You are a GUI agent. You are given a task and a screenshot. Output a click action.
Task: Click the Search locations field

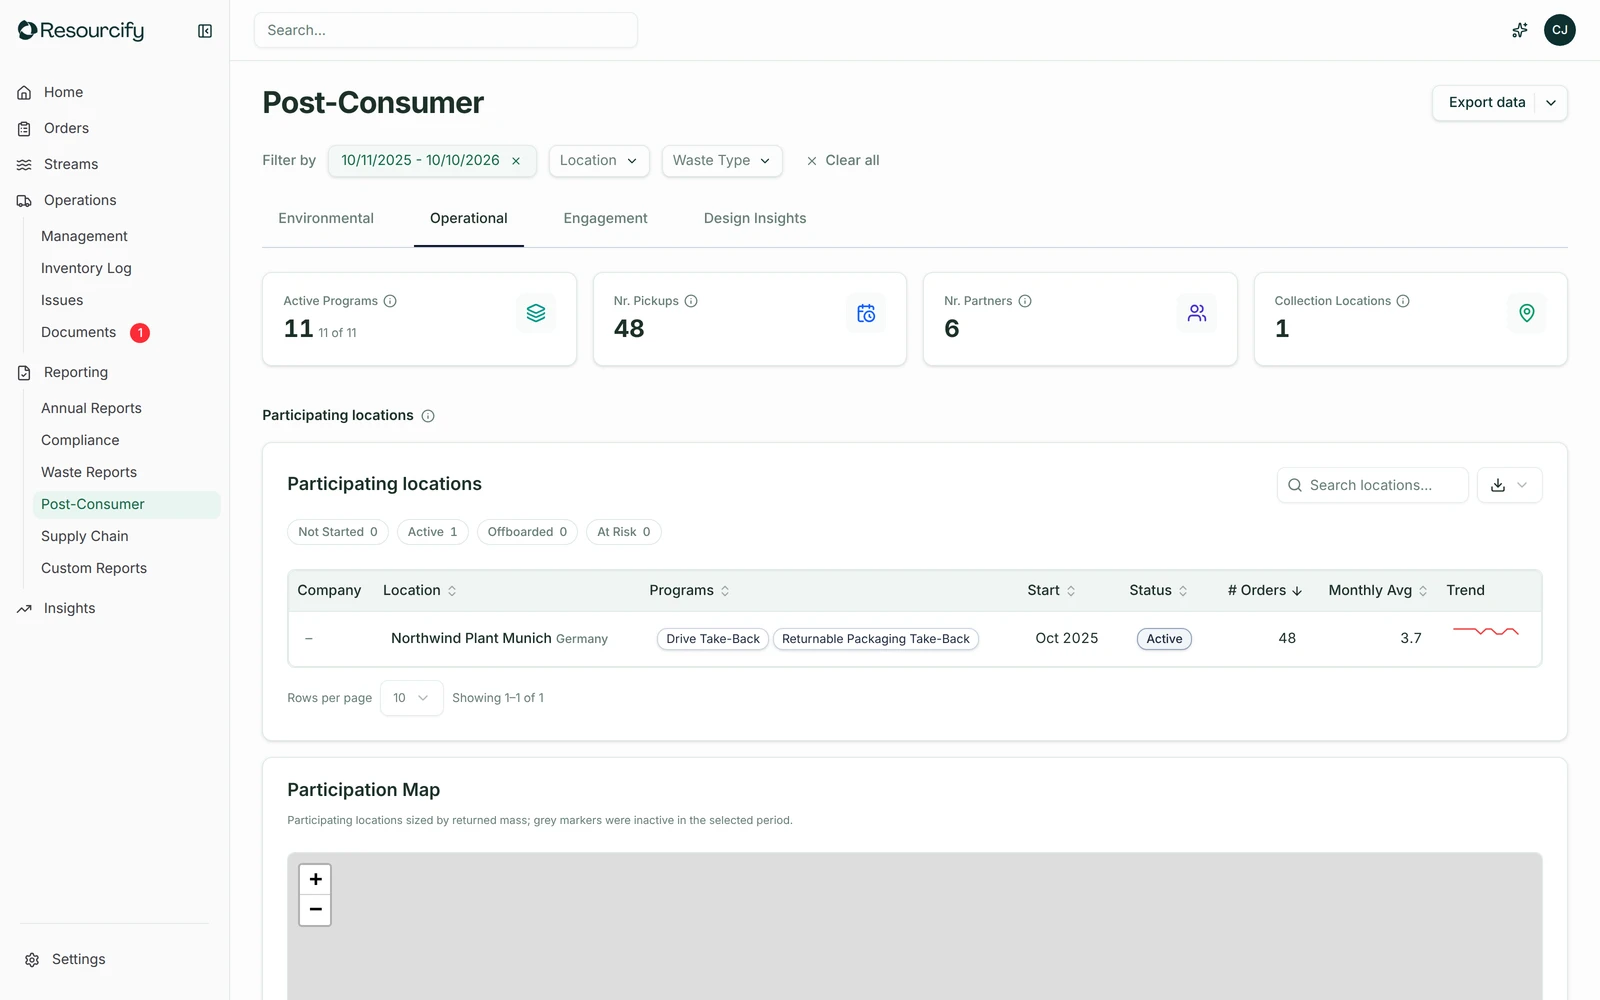point(1373,485)
